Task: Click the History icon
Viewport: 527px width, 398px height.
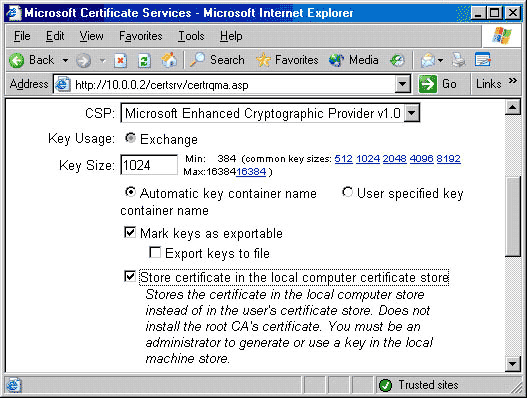Action: coord(397,61)
